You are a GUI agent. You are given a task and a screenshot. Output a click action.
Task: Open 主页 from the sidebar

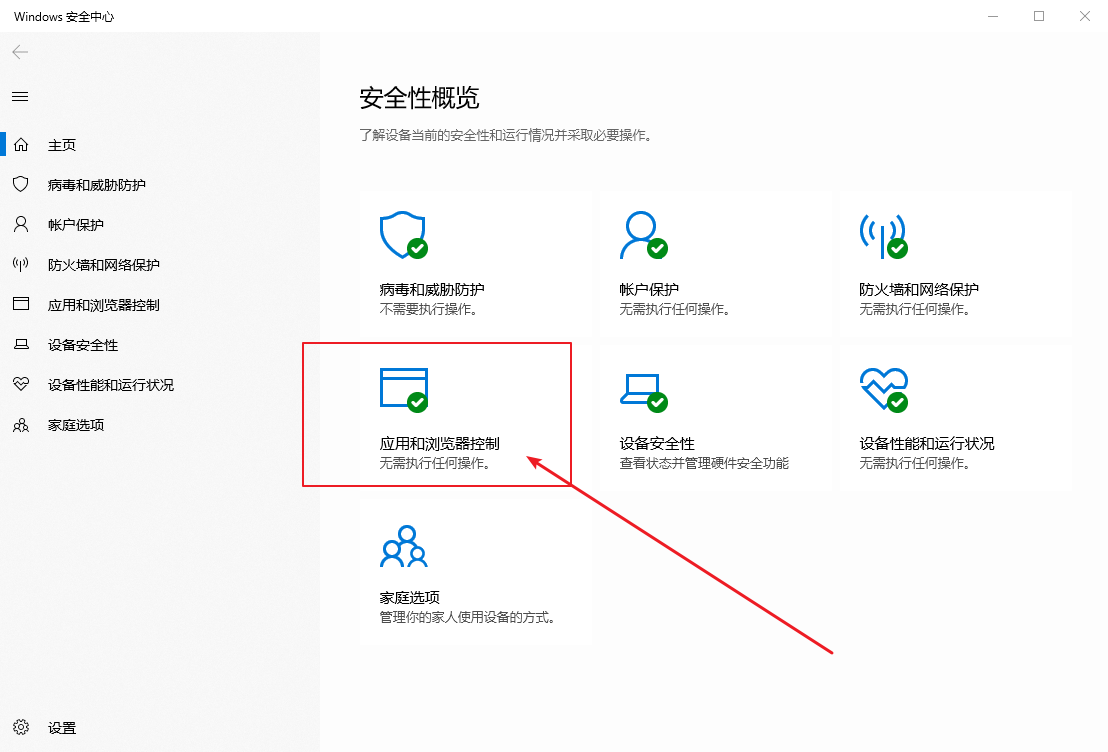point(60,144)
